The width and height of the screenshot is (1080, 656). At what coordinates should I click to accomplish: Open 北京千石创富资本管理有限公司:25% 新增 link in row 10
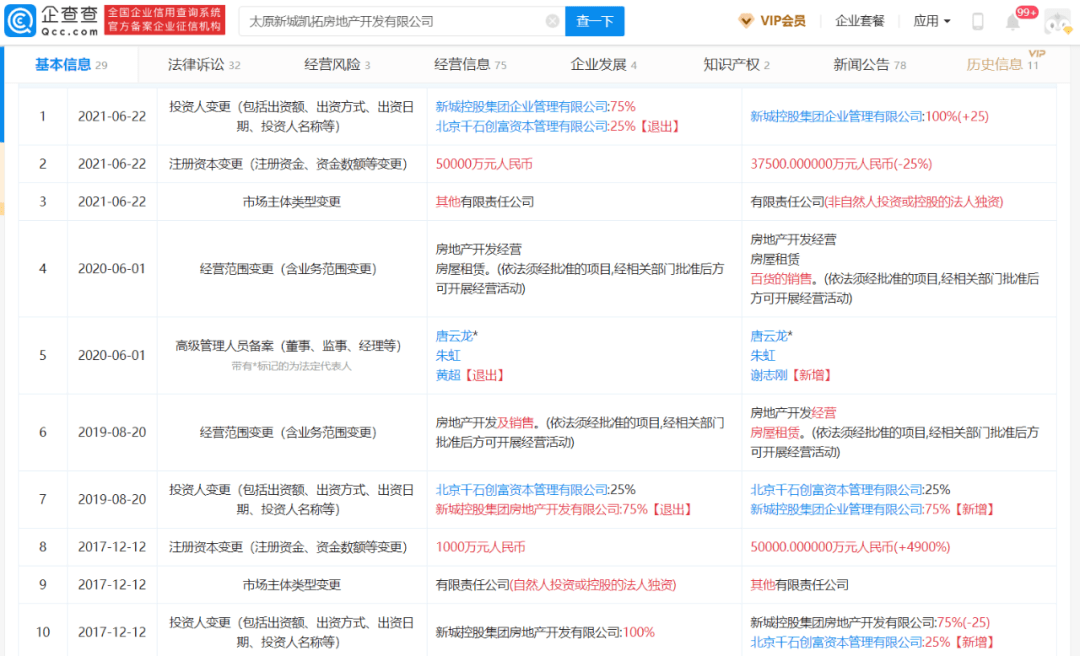coord(873,642)
